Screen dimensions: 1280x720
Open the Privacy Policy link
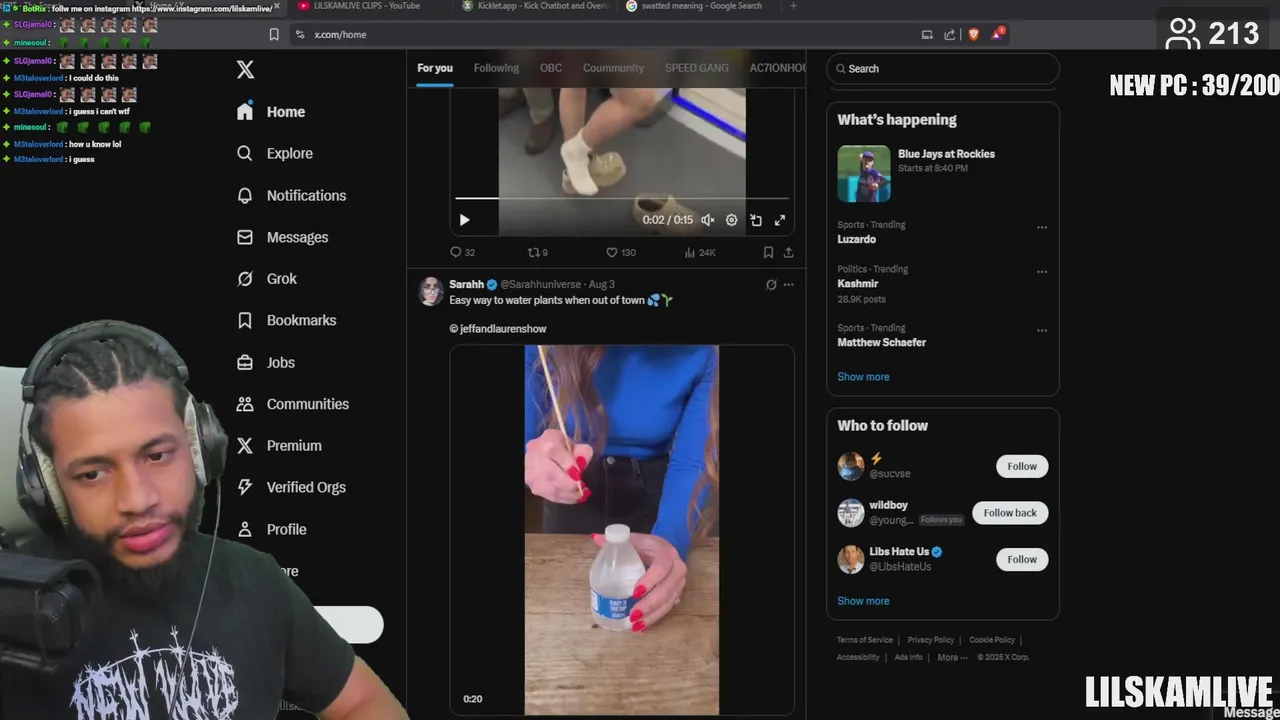coord(930,640)
